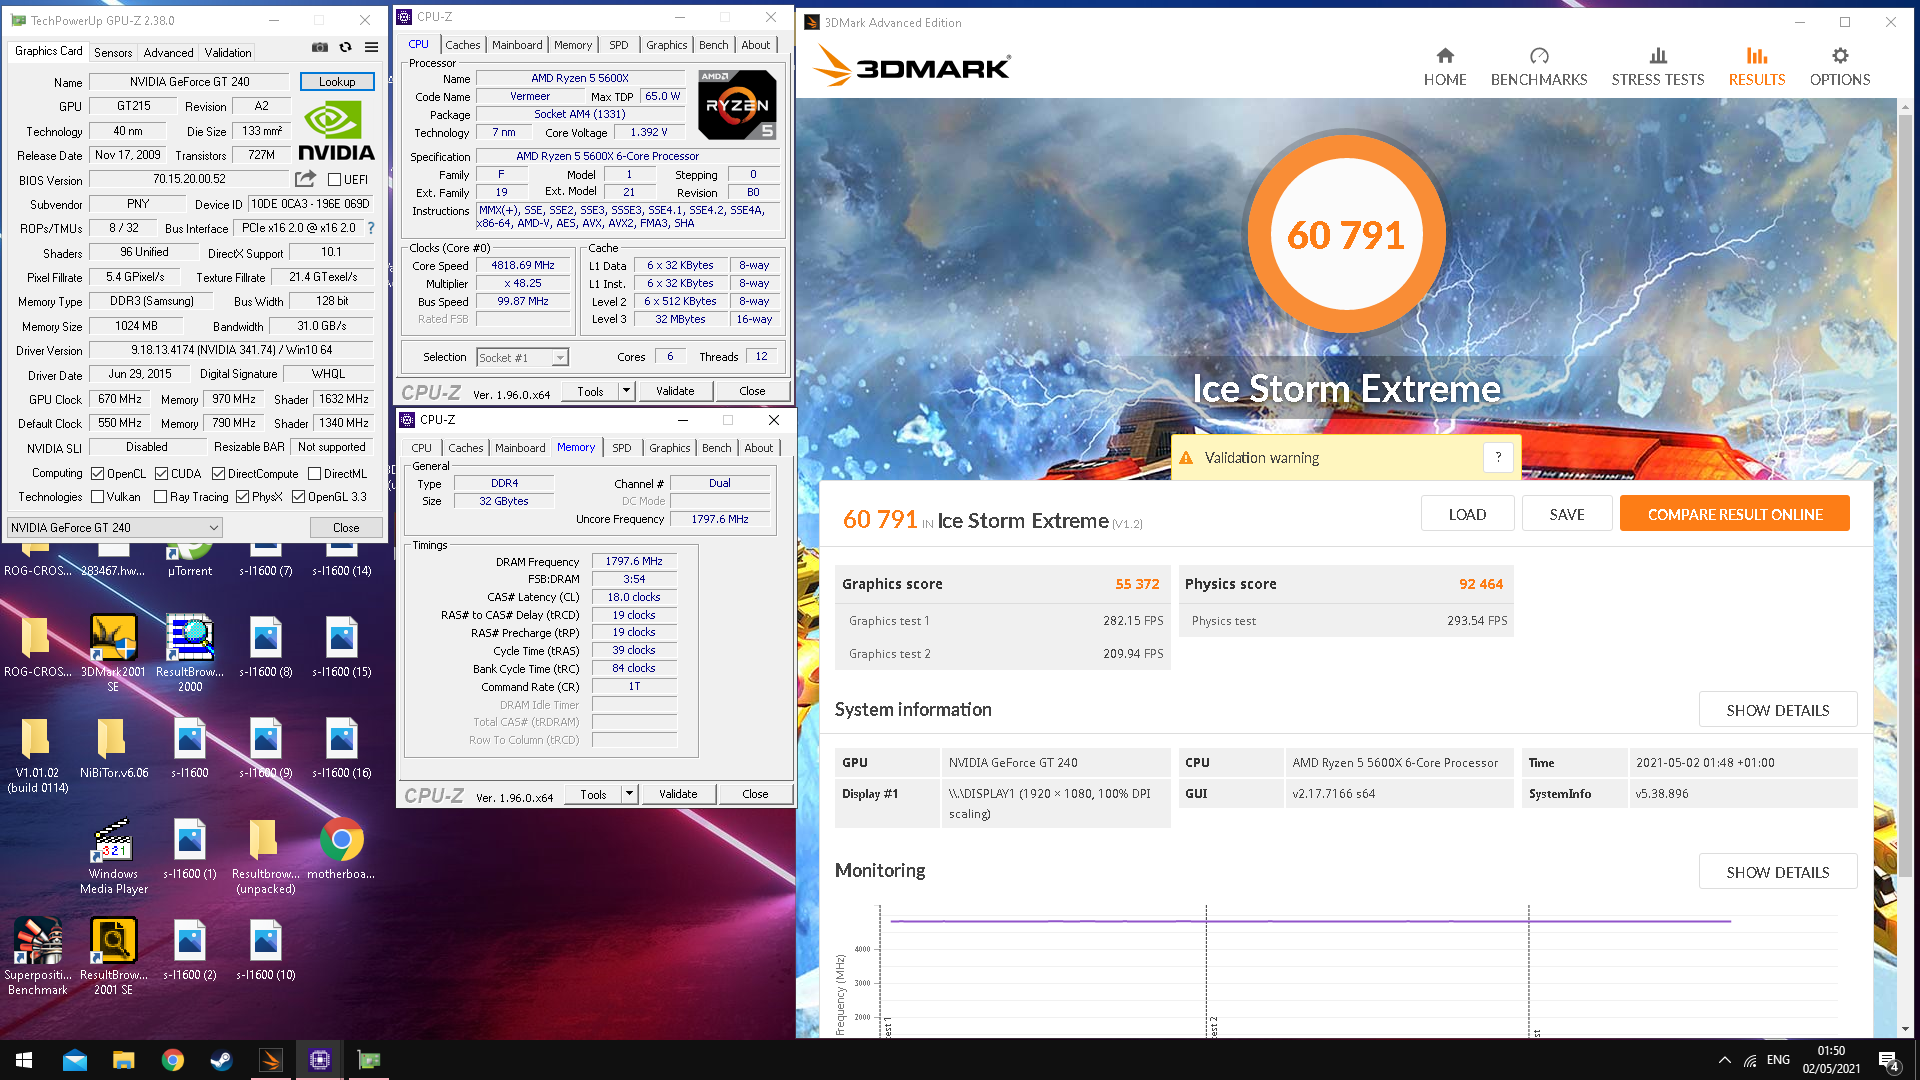The image size is (1920, 1080).
Task: Open the Socket #1 selection dropdown
Action: pos(522,358)
